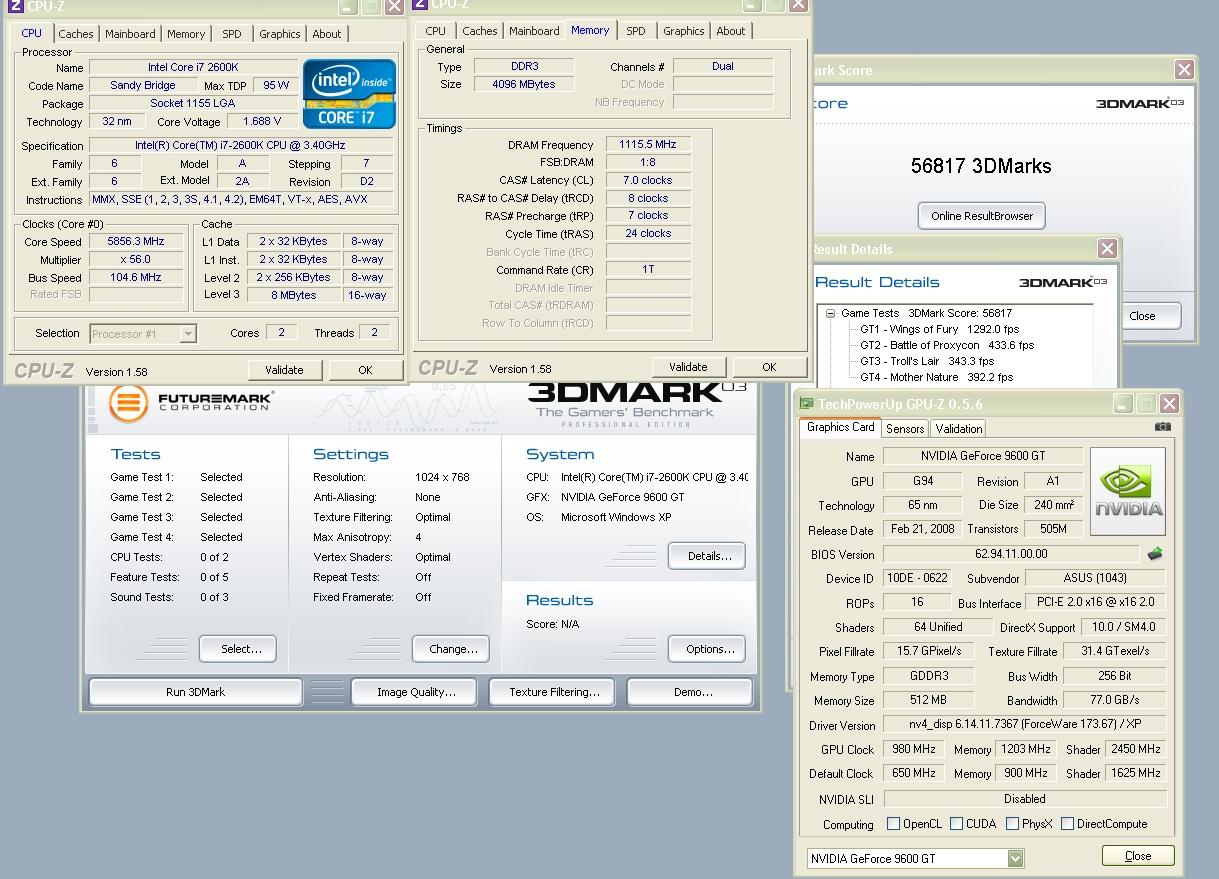Select GT2 - Battle of Proxycon row
The width and height of the screenshot is (1219, 879).
pos(947,345)
